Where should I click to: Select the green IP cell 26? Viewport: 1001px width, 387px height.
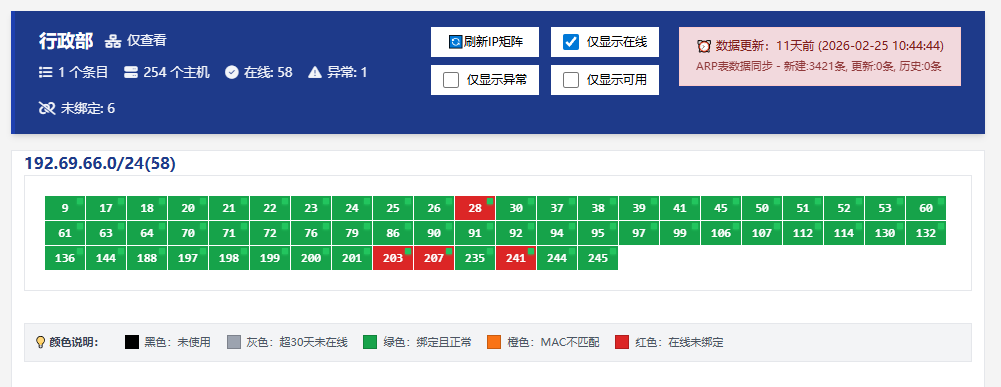[434, 208]
